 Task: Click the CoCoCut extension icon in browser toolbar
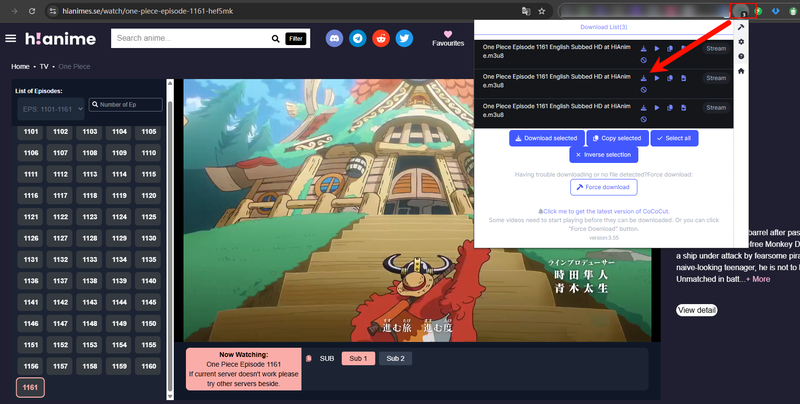[x=743, y=11]
